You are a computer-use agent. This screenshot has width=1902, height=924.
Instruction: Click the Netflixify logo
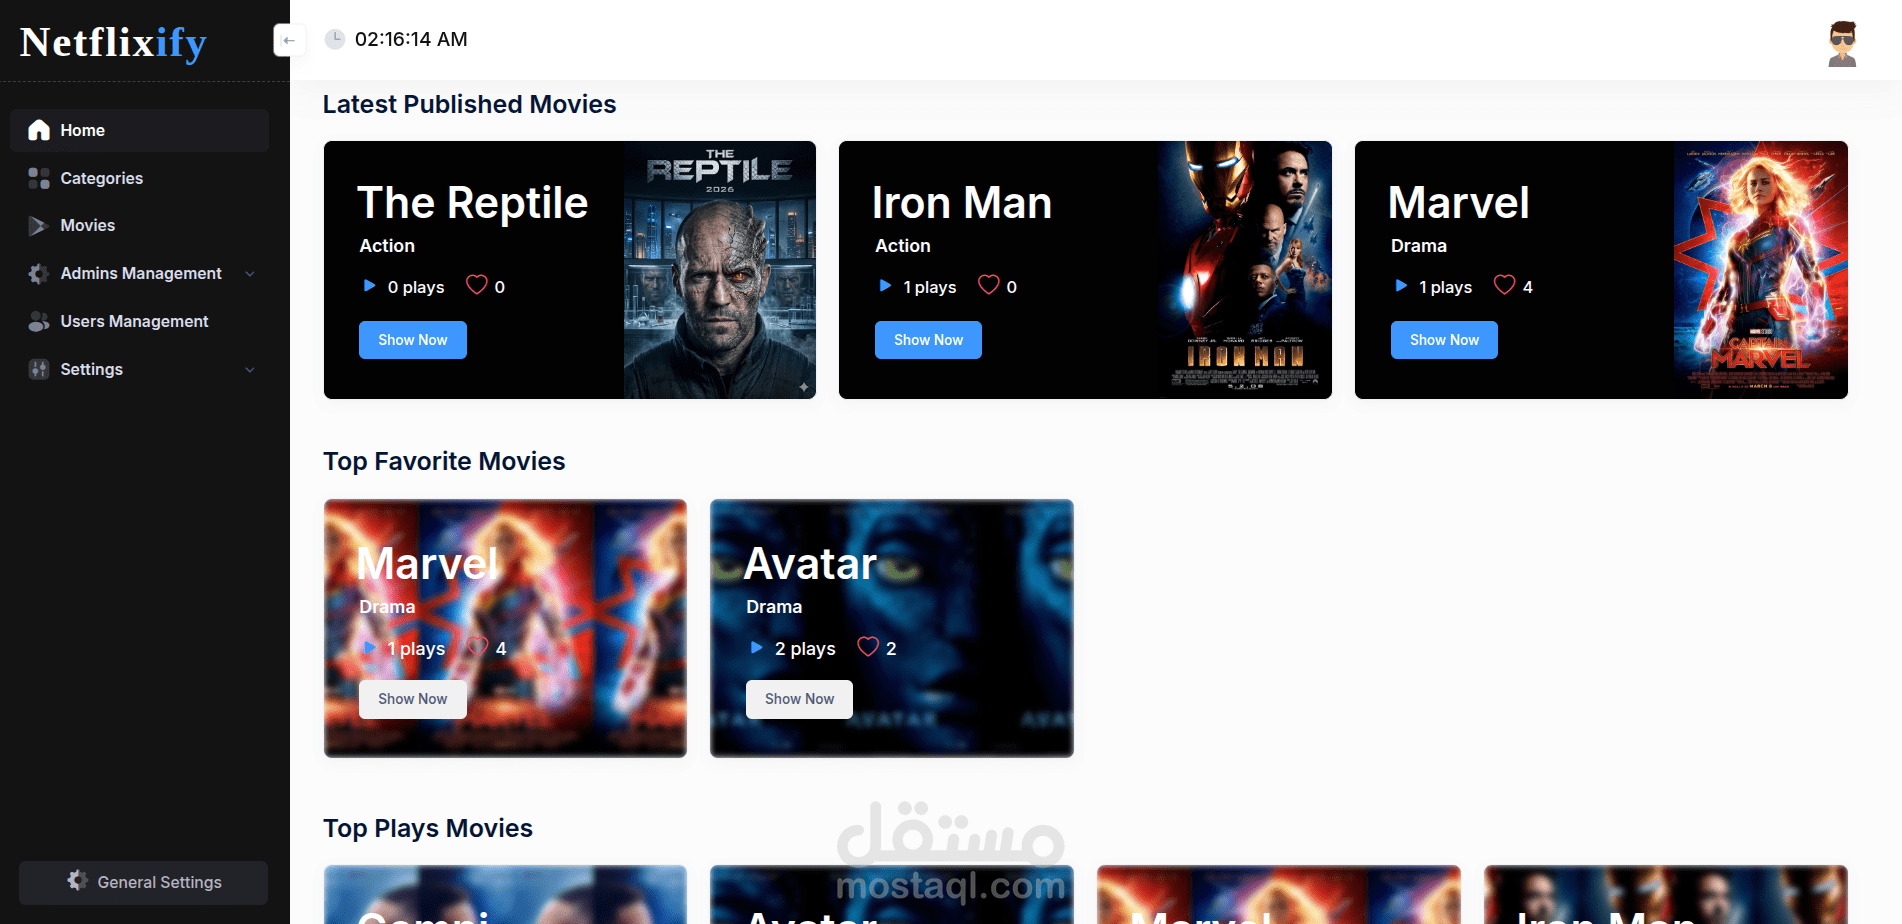point(113,42)
